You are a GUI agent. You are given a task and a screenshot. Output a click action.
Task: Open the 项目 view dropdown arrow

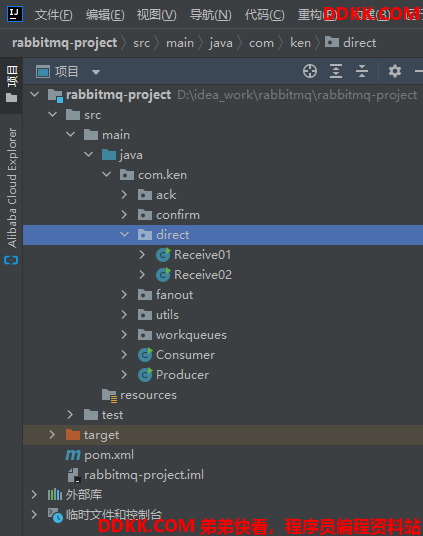96,72
